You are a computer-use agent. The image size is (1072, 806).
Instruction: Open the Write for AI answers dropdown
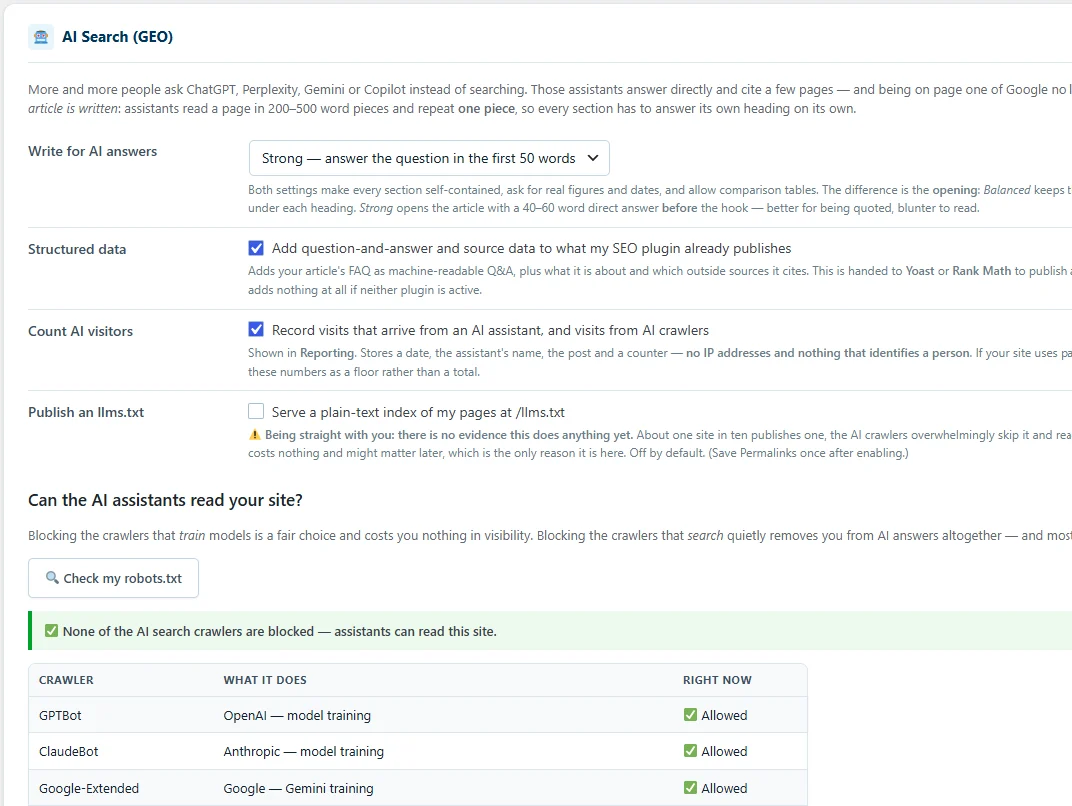[429, 159]
